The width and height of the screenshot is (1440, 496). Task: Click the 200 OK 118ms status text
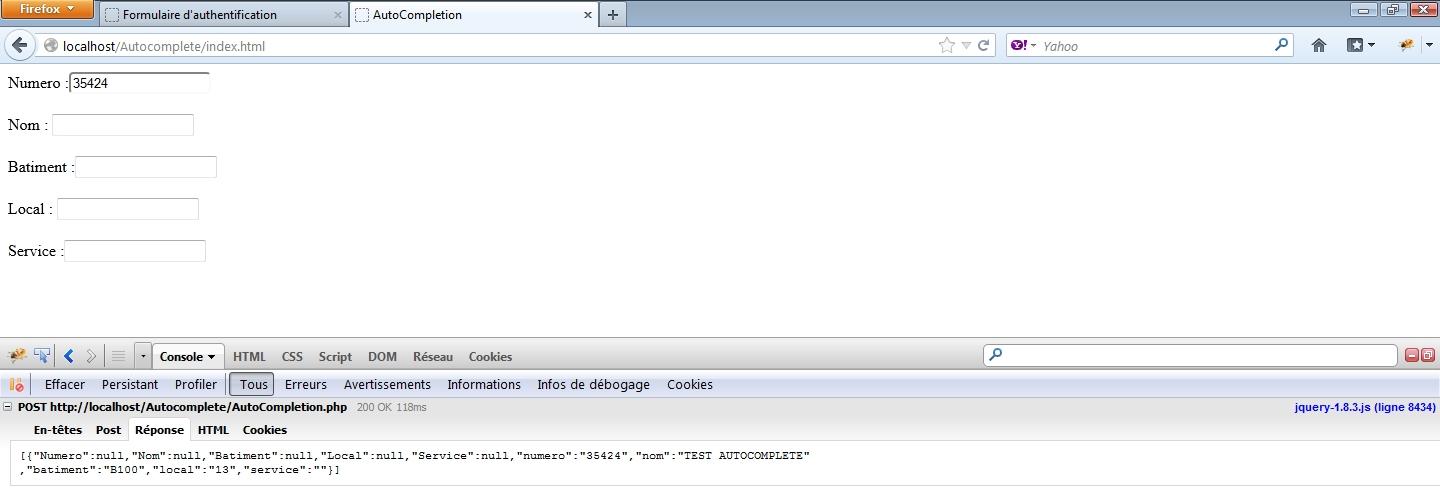point(391,408)
